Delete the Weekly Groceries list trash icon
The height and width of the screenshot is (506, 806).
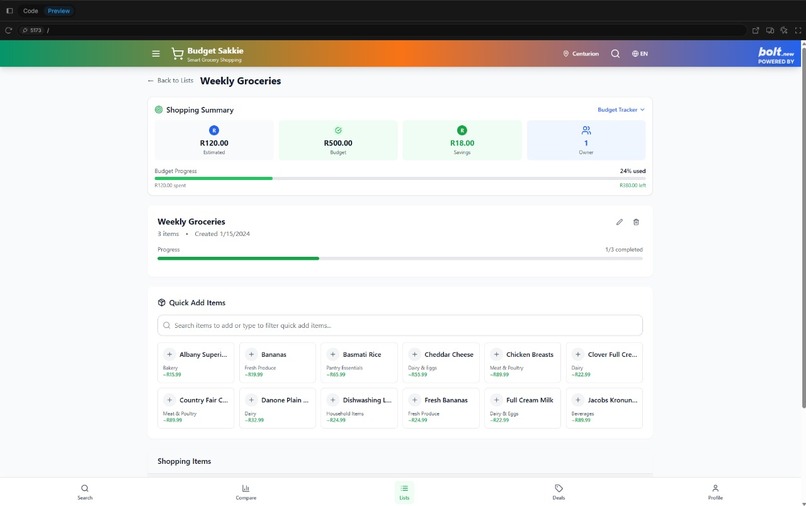tap(636, 222)
